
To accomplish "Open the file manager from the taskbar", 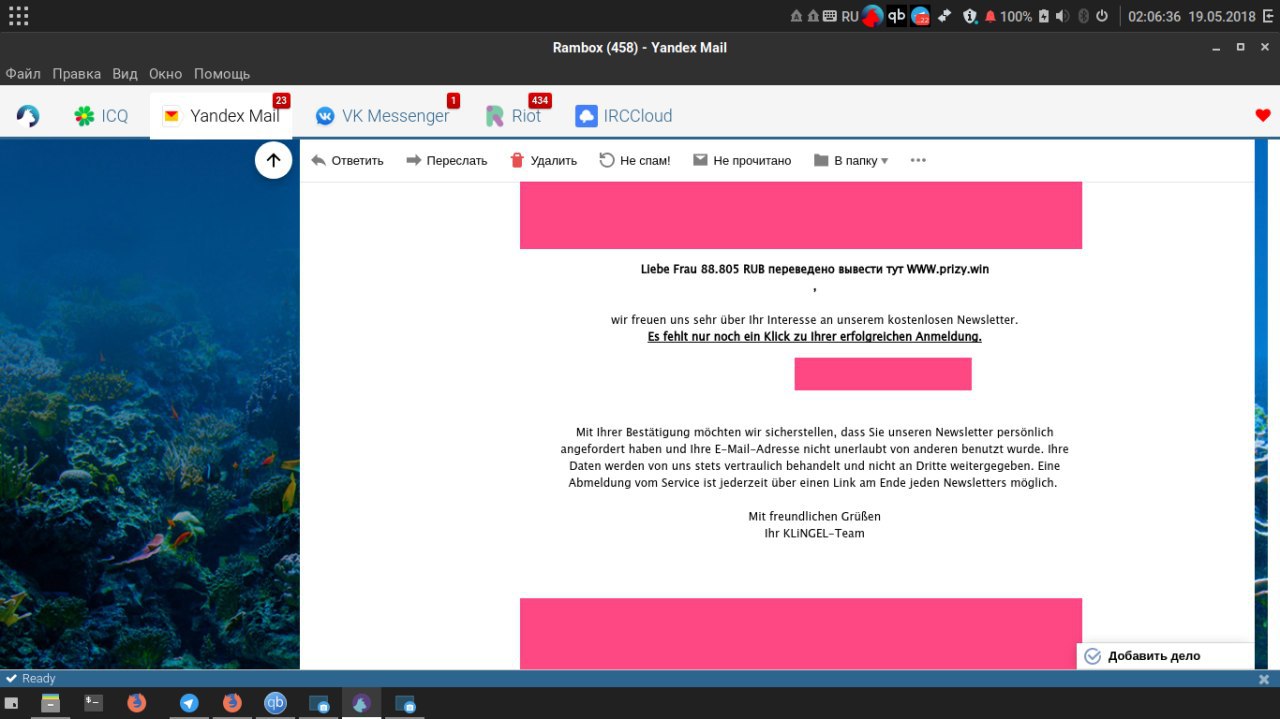I will click(x=50, y=703).
